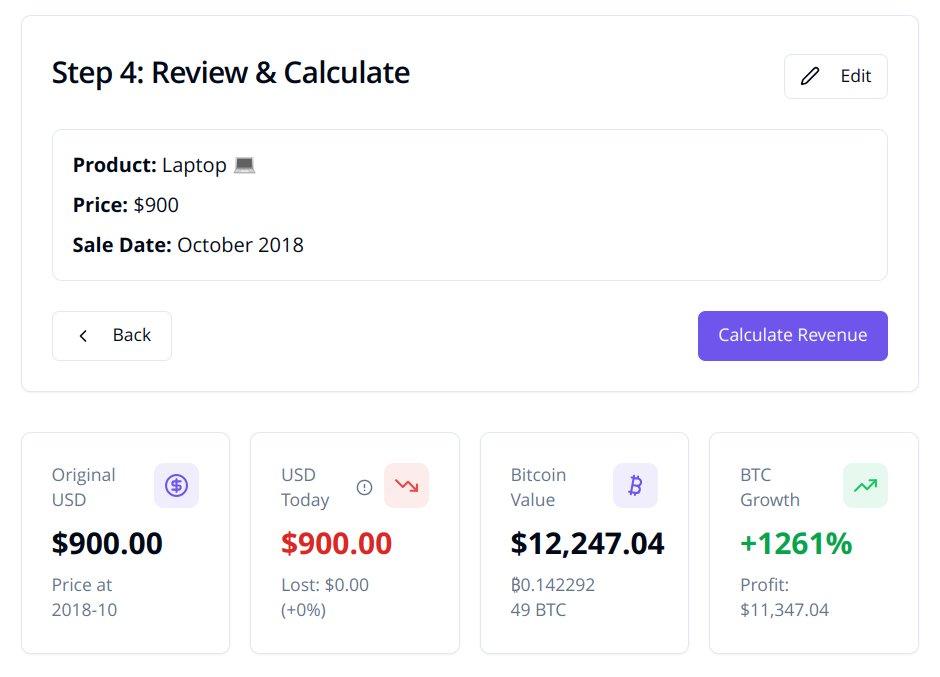Click the Lost: $0.00 (+0%) text
This screenshot has height=677, width=940.
coord(325,597)
